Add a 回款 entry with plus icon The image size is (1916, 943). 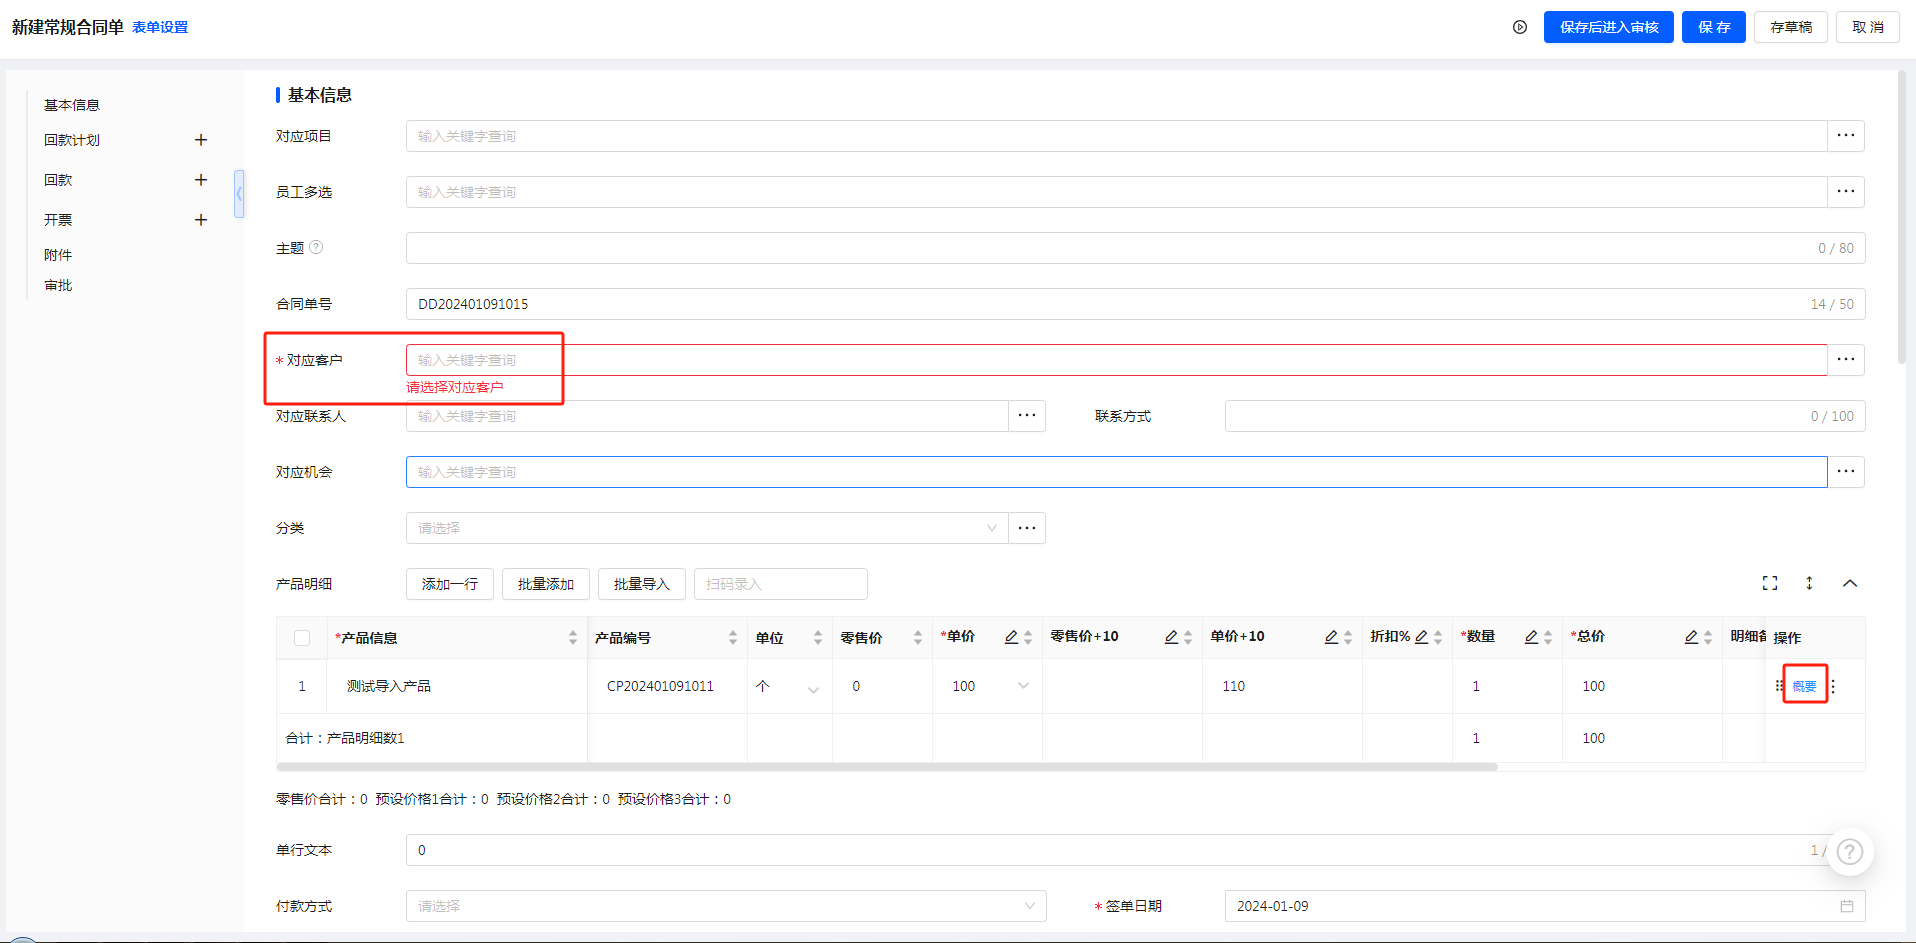pos(201,180)
